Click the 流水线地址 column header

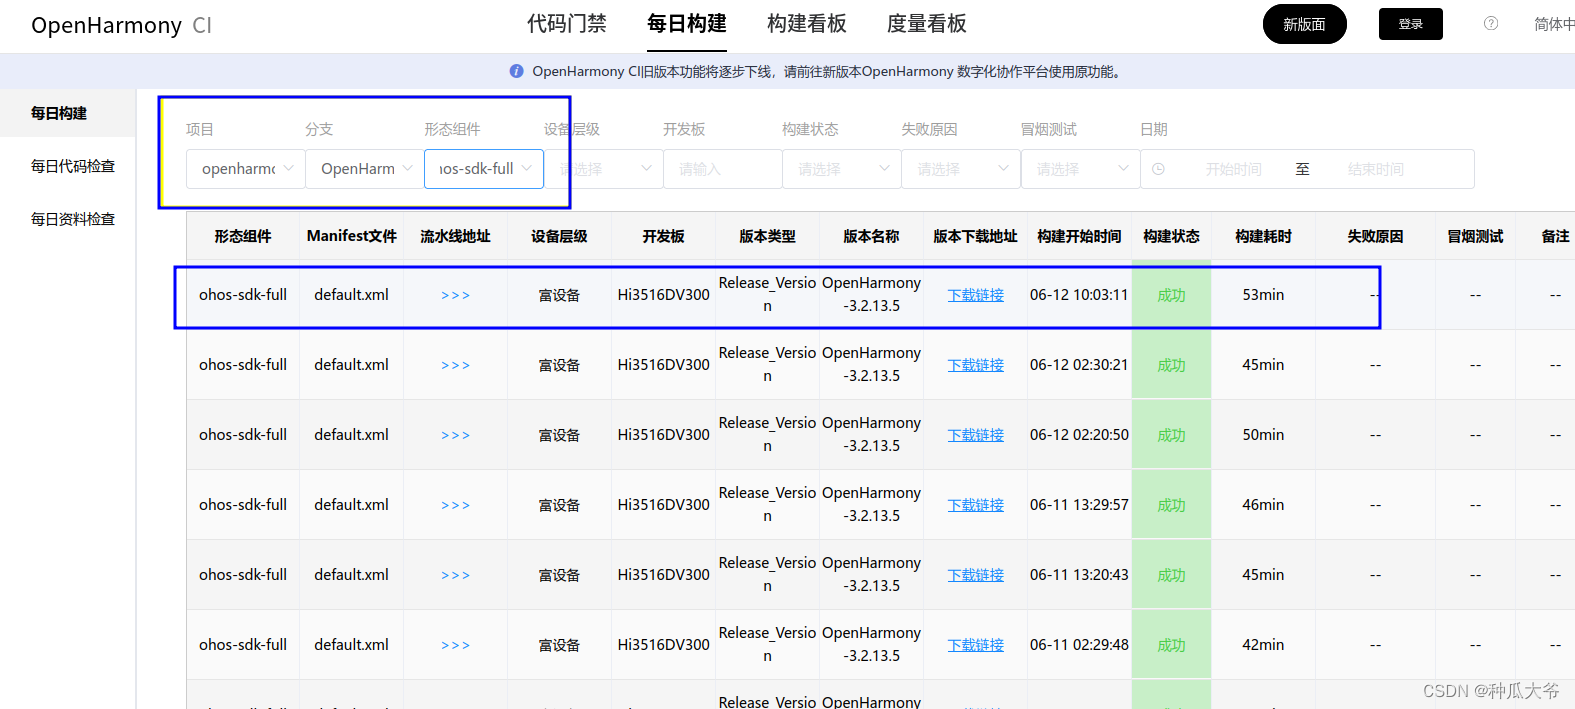[x=455, y=236]
